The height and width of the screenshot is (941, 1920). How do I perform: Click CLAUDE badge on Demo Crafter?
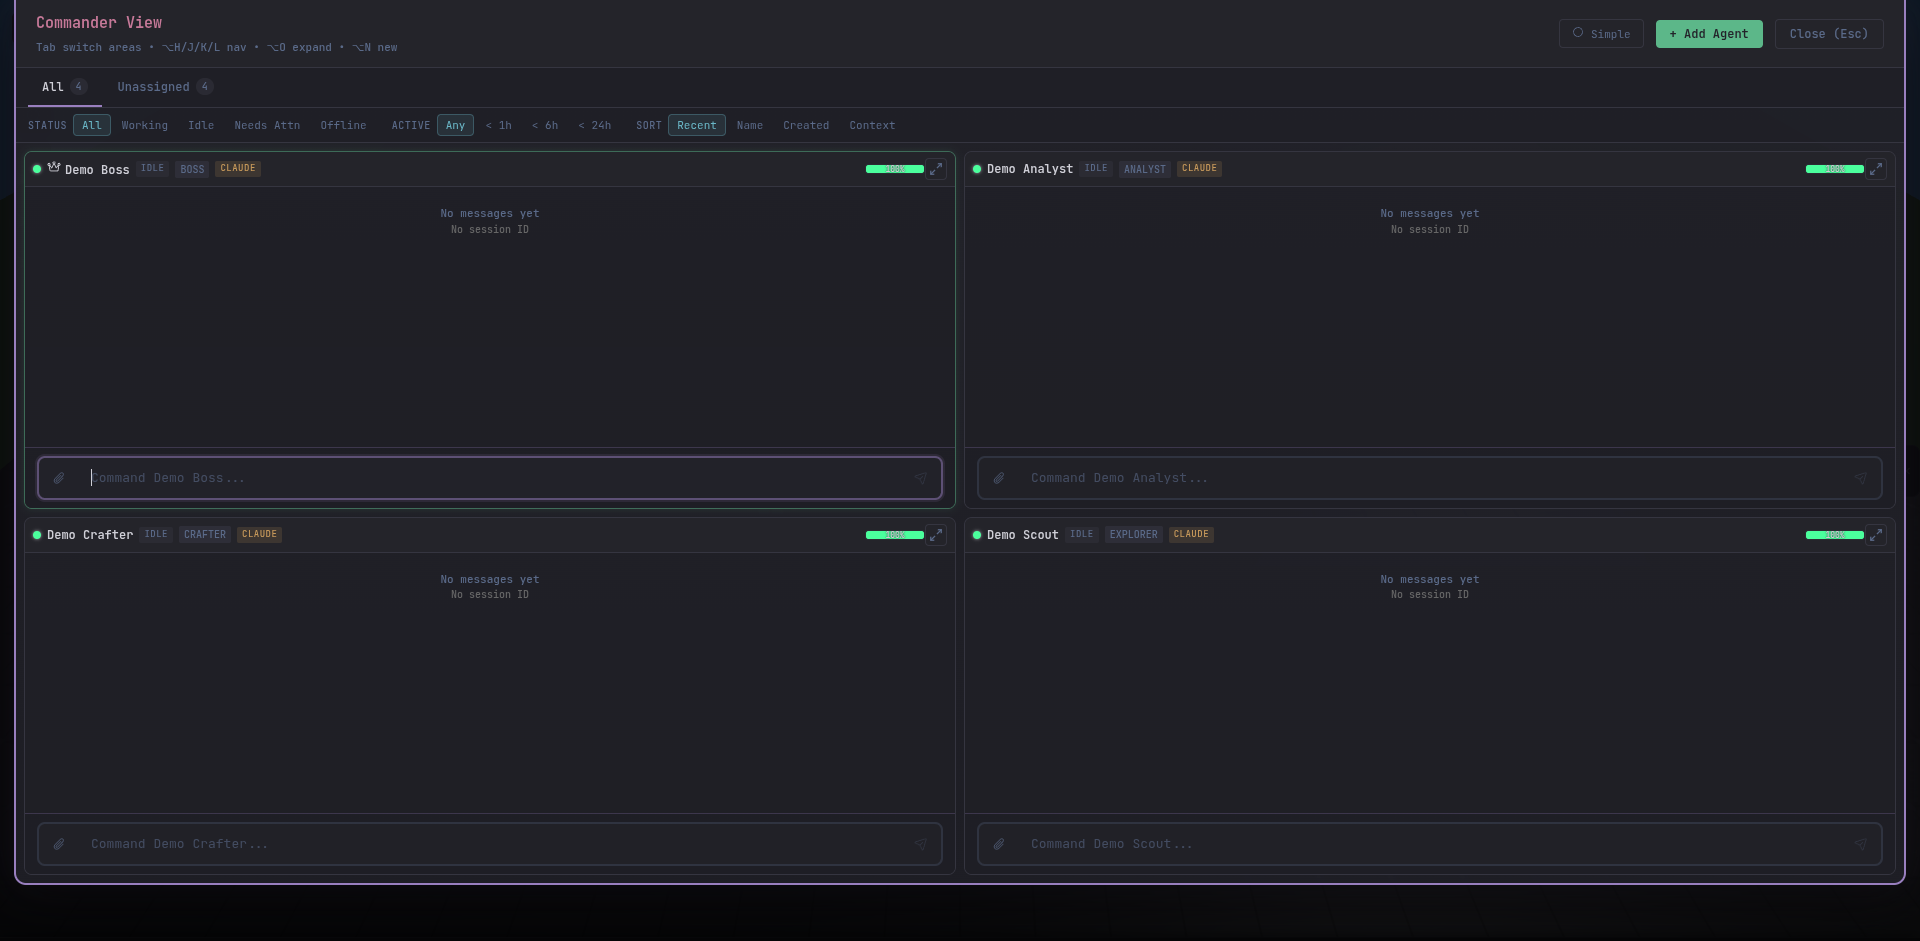[x=259, y=535]
